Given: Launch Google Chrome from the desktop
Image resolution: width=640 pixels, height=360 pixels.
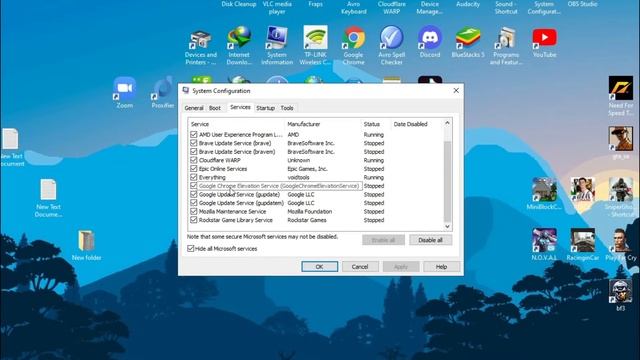Looking at the screenshot, I should tap(353, 46).
